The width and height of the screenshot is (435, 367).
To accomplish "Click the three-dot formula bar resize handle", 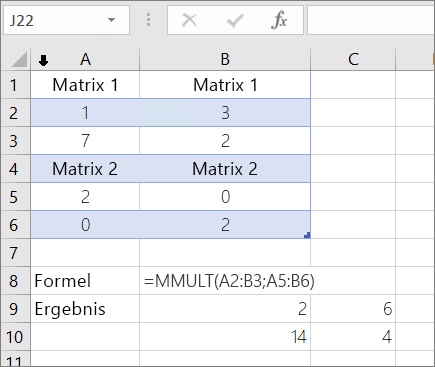I will [148, 20].
